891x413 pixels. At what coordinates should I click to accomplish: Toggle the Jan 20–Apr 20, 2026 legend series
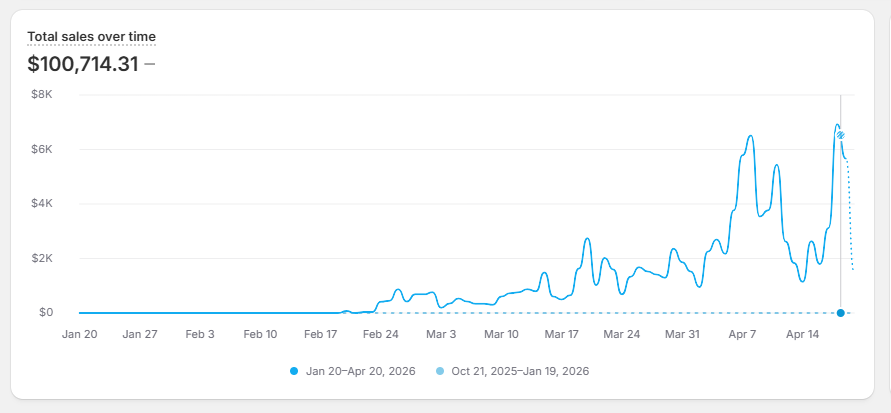[x=353, y=372]
